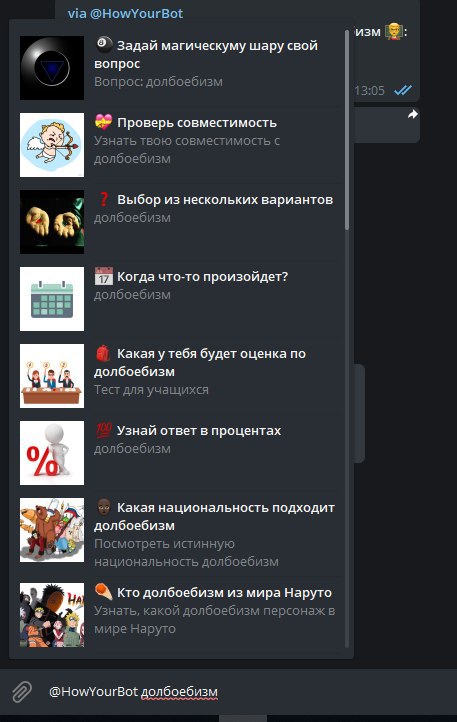Click the forward arrow icon beside message
Image resolution: width=457 pixels, height=722 pixels.
[x=412, y=114]
